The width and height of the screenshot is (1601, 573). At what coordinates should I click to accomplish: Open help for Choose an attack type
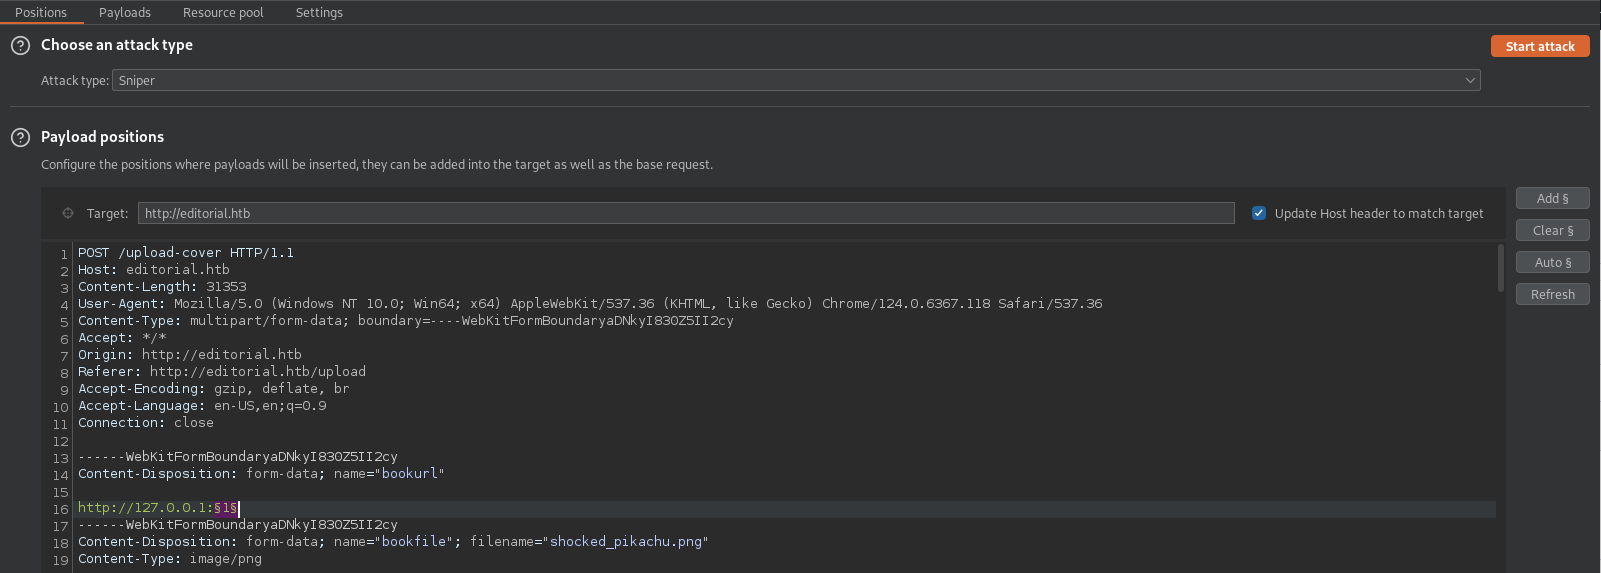pos(20,45)
